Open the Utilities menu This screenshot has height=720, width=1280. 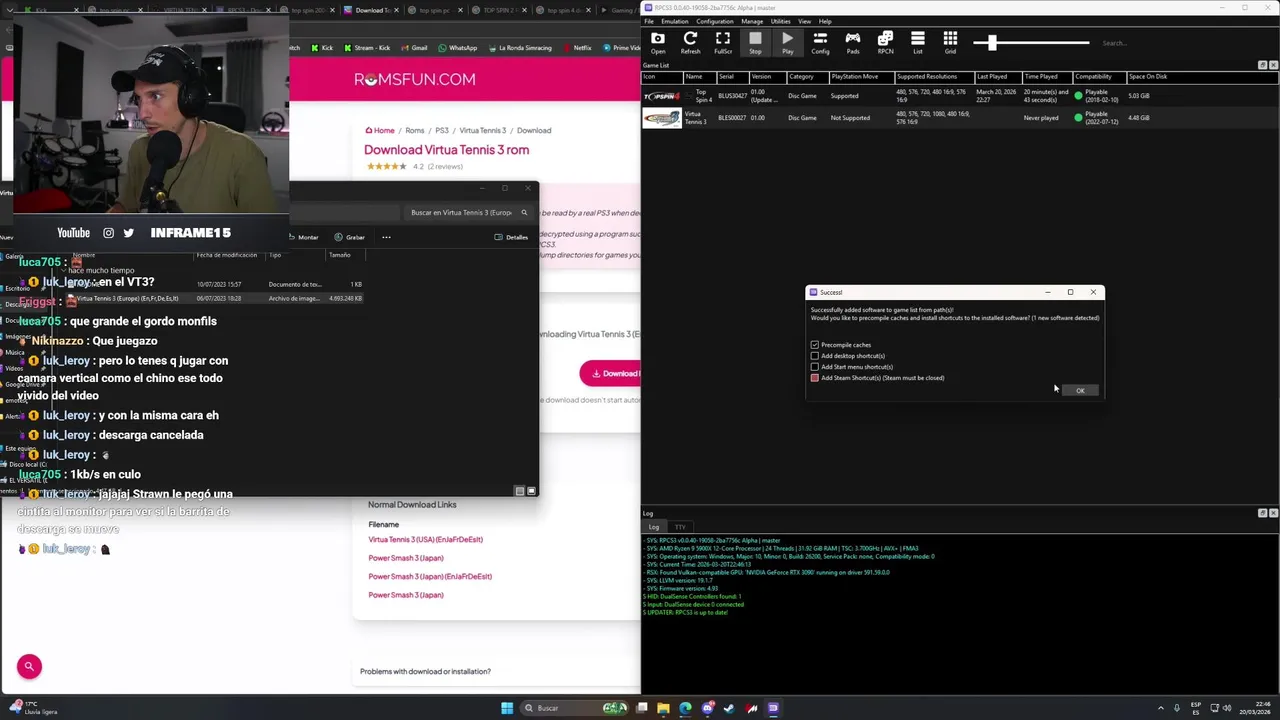pyautogui.click(x=780, y=21)
